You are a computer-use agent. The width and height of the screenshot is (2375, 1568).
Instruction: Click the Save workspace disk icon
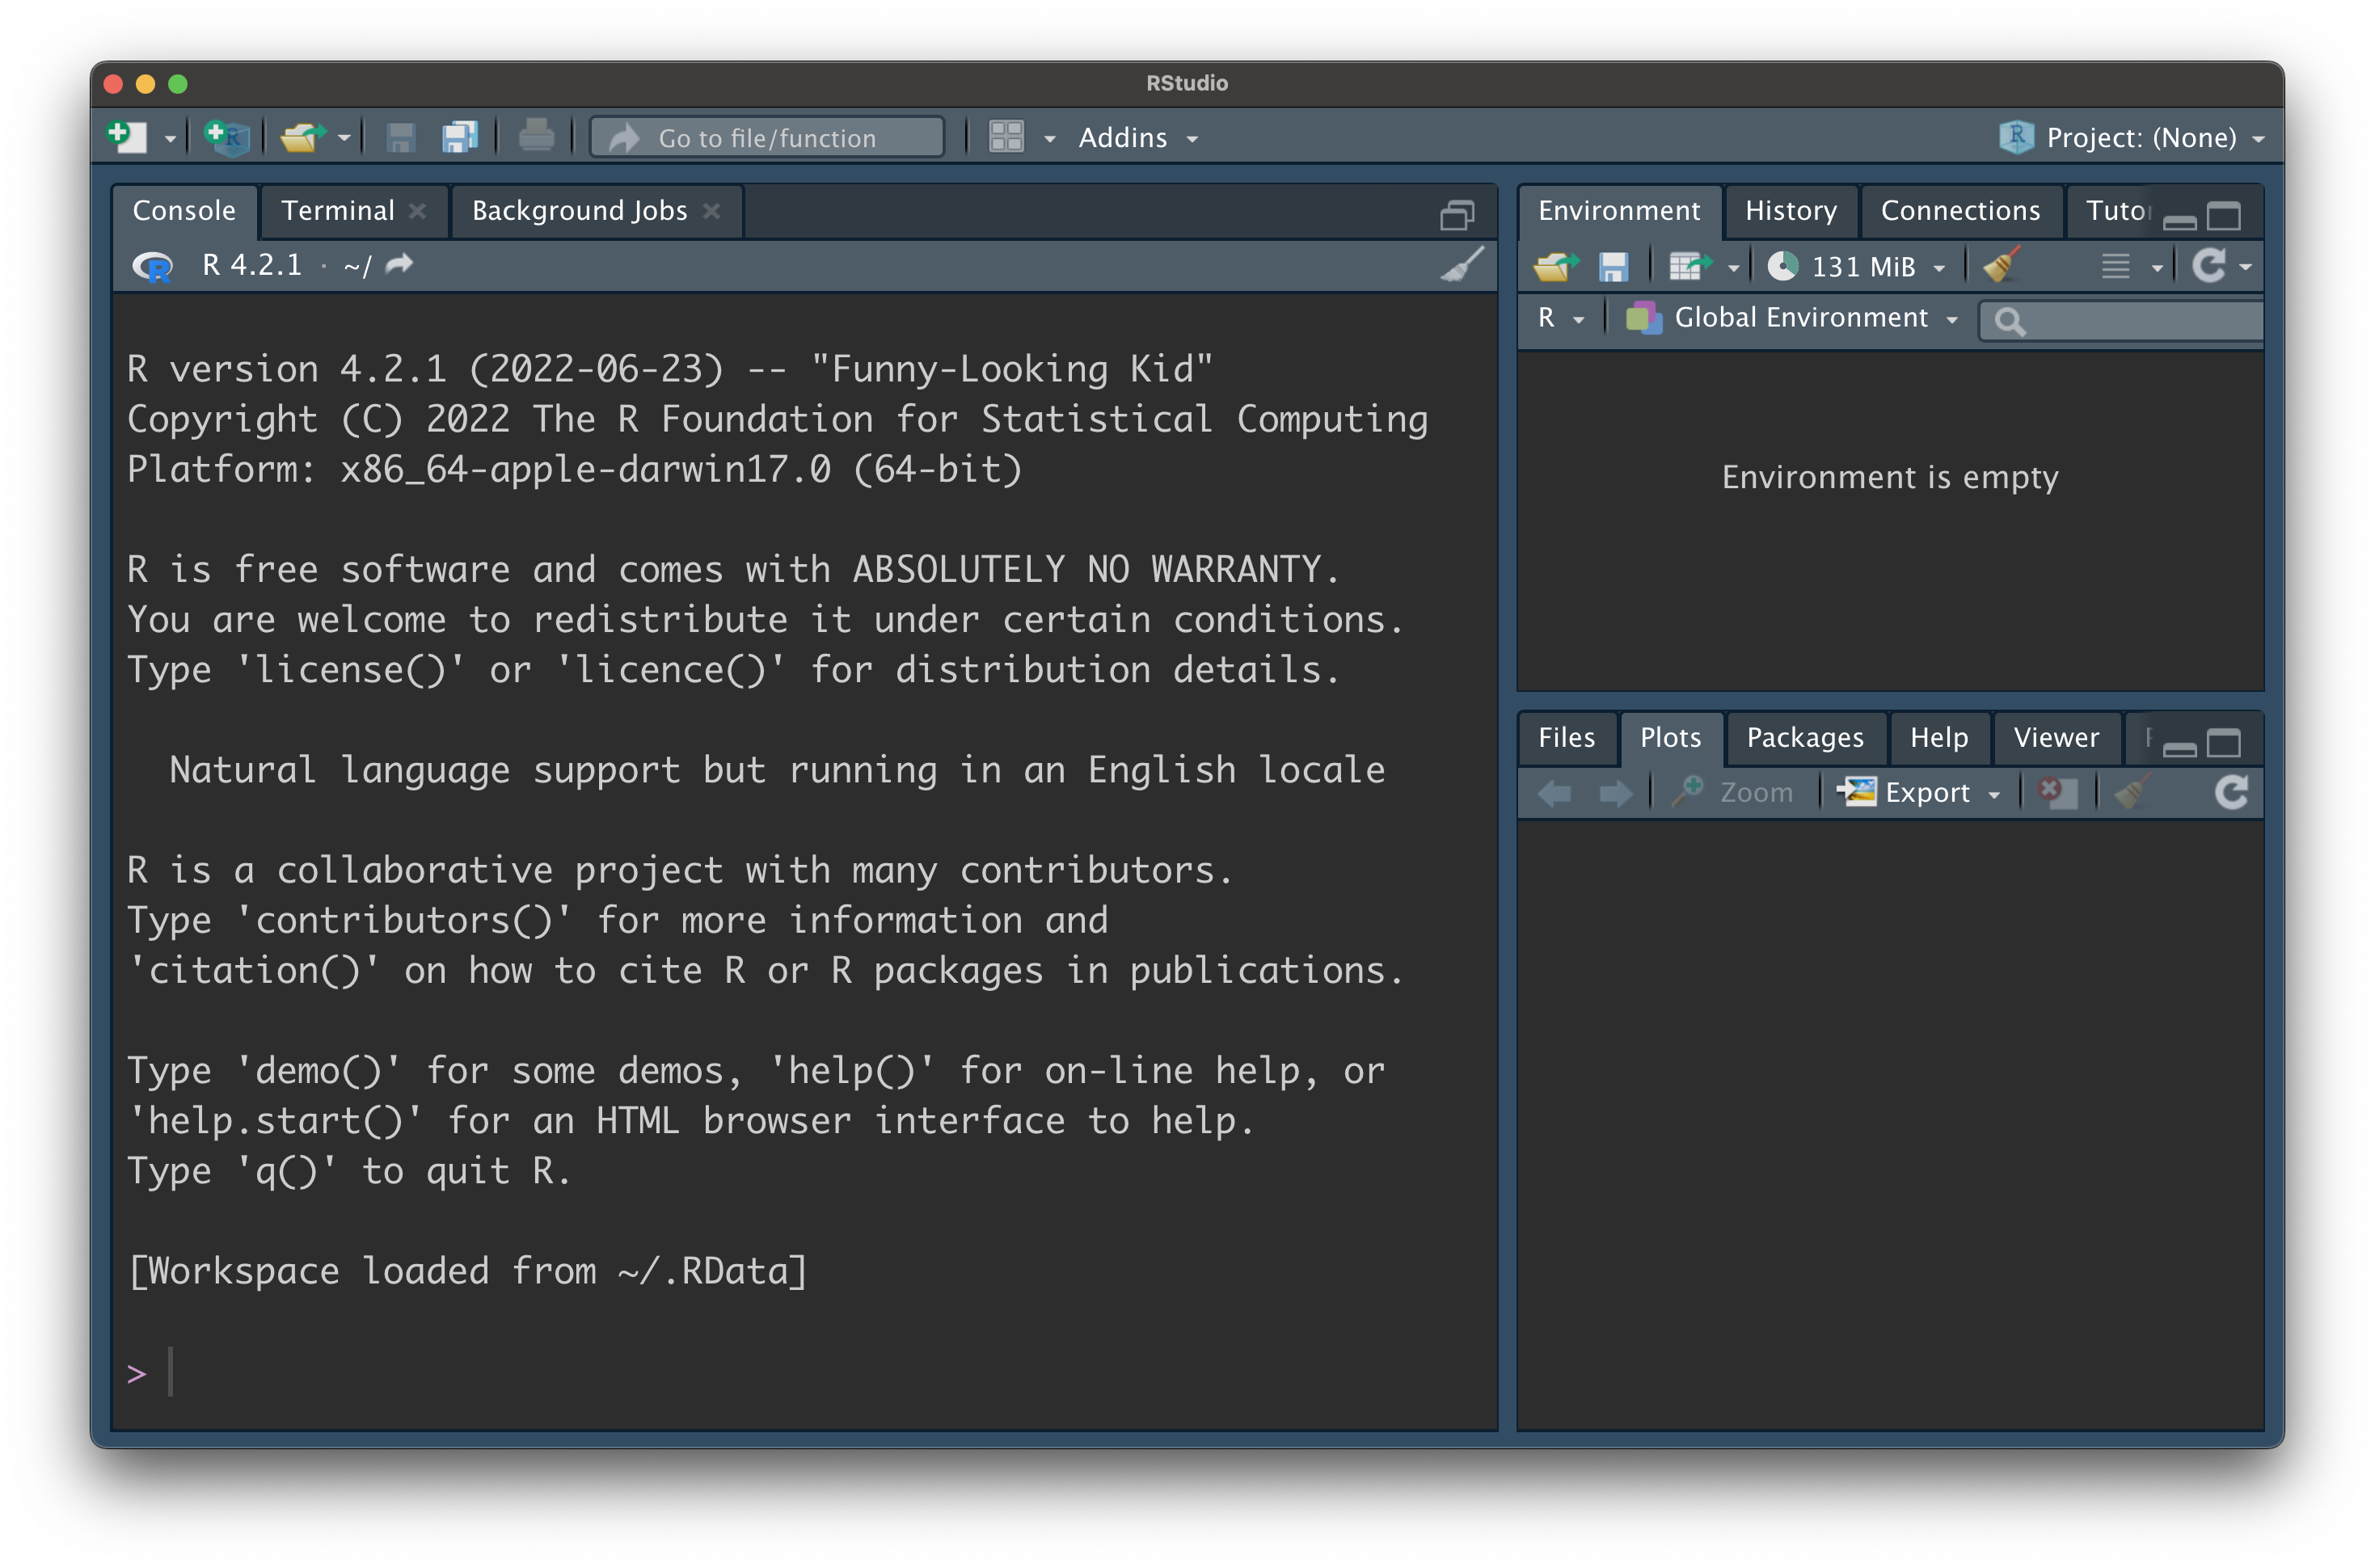click(1613, 267)
